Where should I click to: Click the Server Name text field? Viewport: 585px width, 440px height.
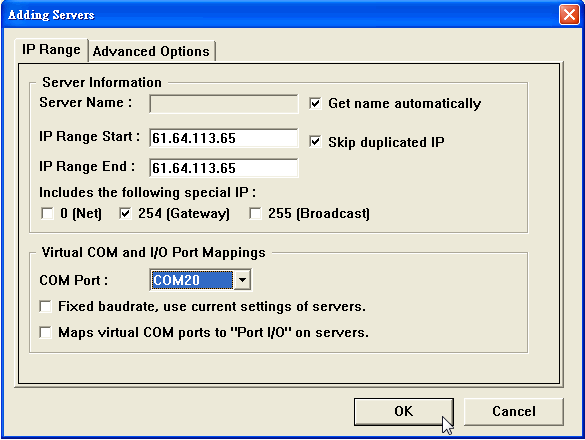223,103
